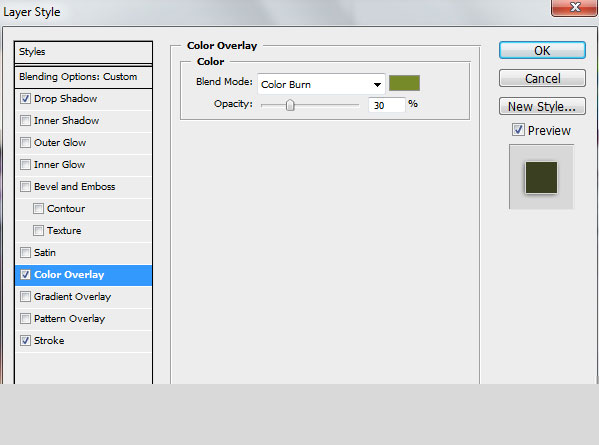Enable the Bevel and Emboss checkbox
Viewport: 599px width, 445px height.
click(x=25, y=186)
